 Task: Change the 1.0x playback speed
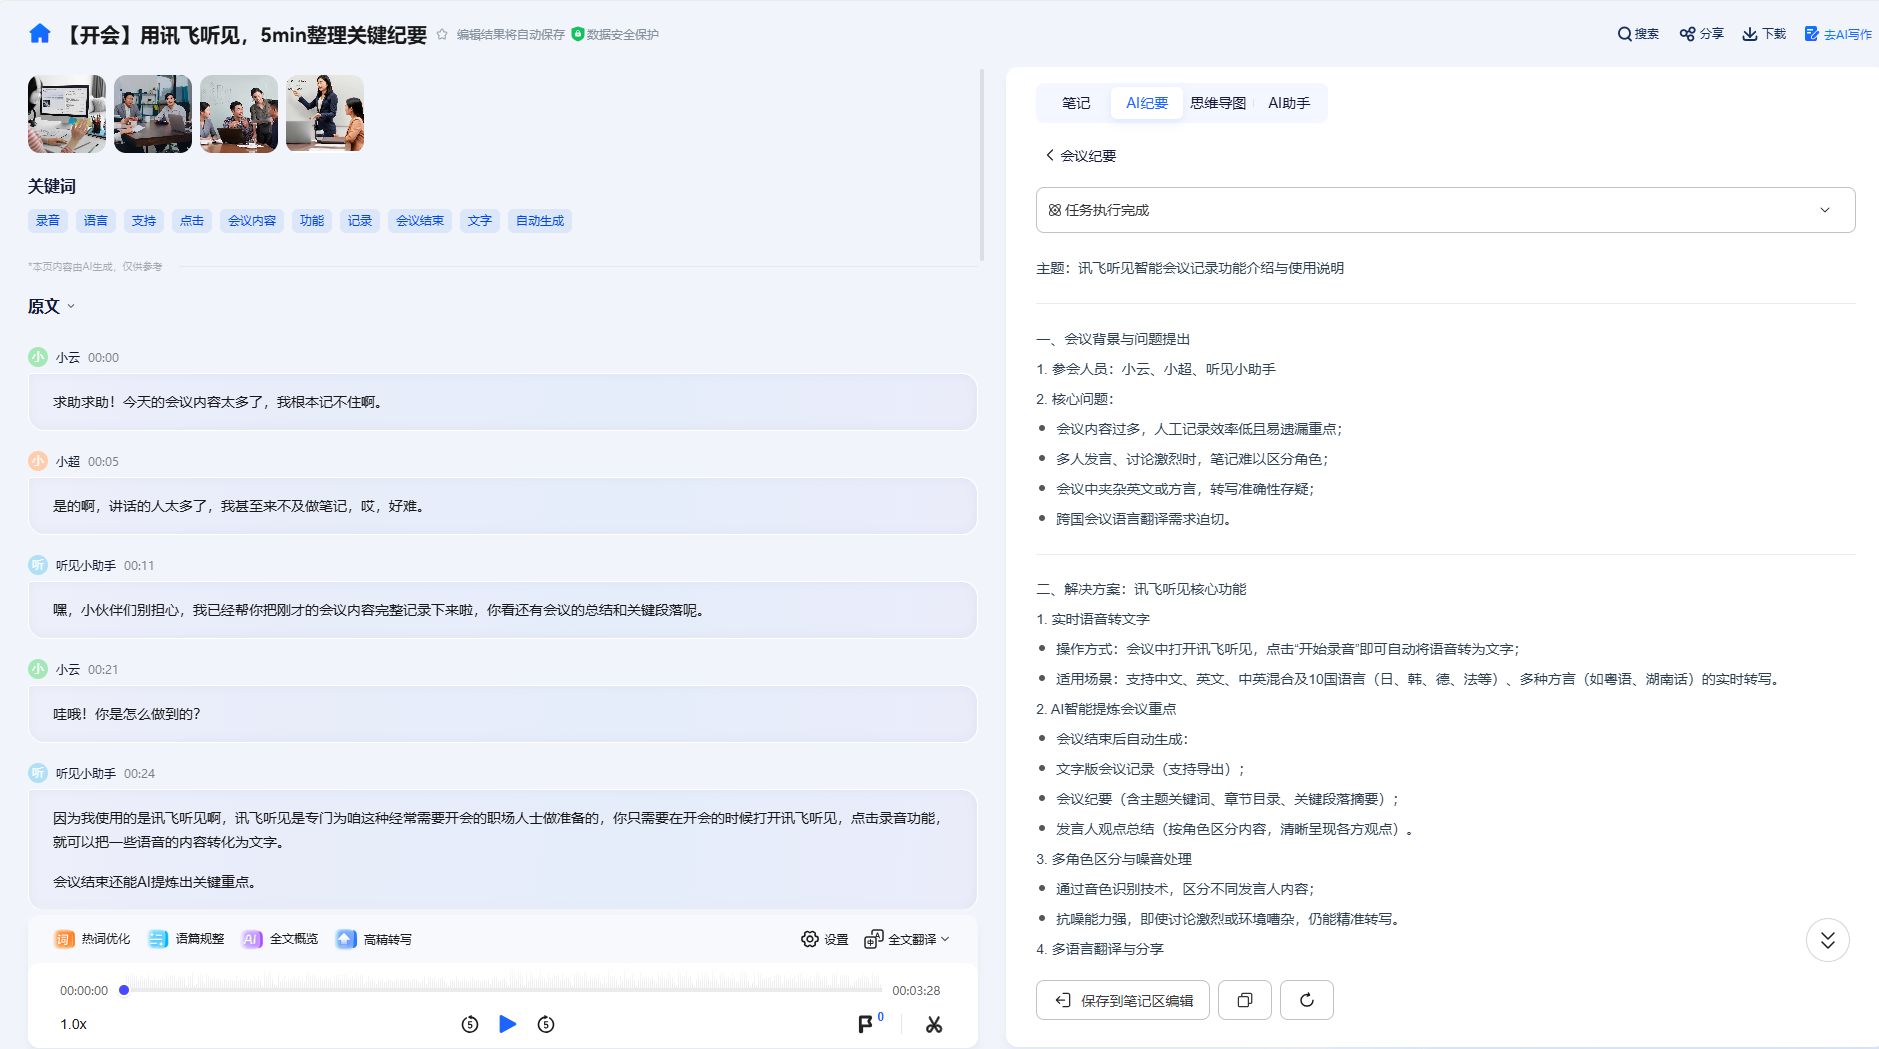(74, 1024)
